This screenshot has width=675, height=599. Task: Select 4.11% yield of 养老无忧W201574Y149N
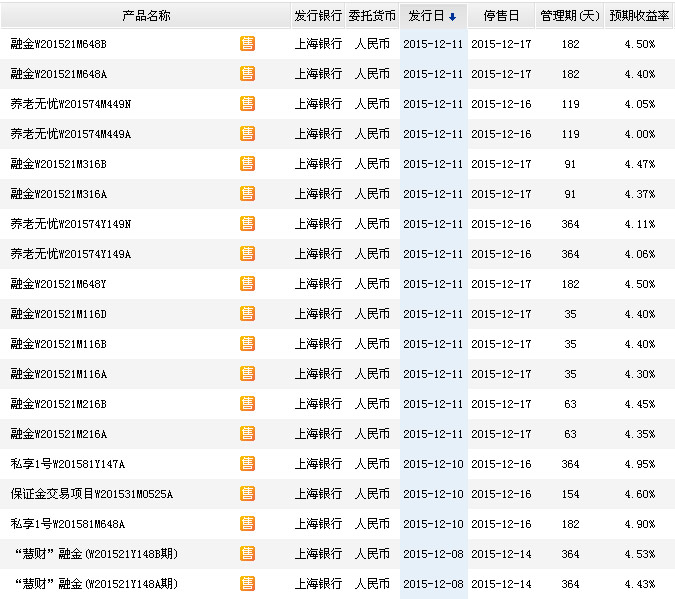coord(640,224)
